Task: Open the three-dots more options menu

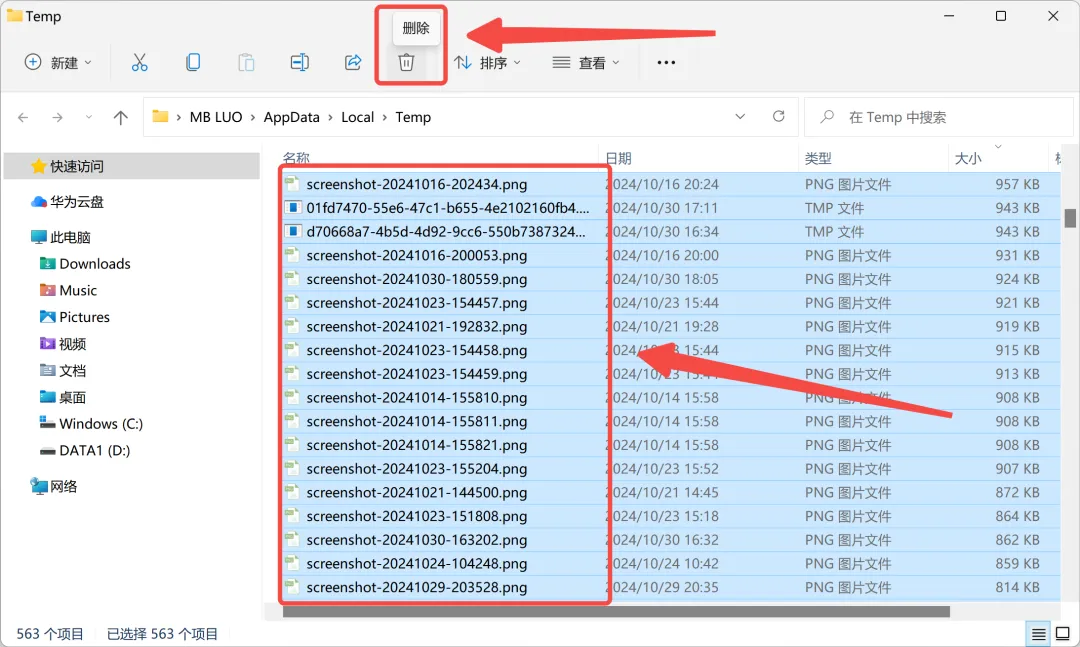Action: click(x=666, y=63)
